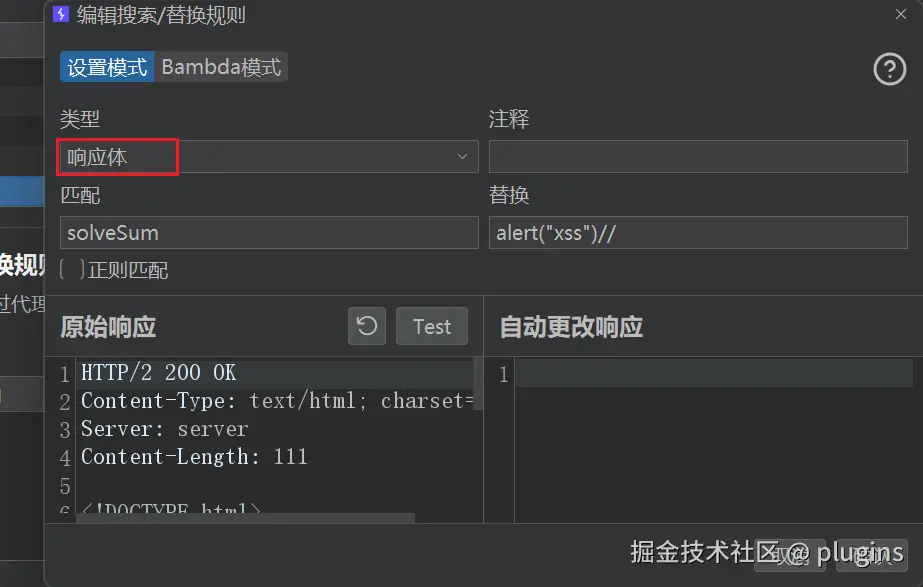Click the vertical scrollbar of original response
This screenshot has width=923, height=587.
coord(478,384)
